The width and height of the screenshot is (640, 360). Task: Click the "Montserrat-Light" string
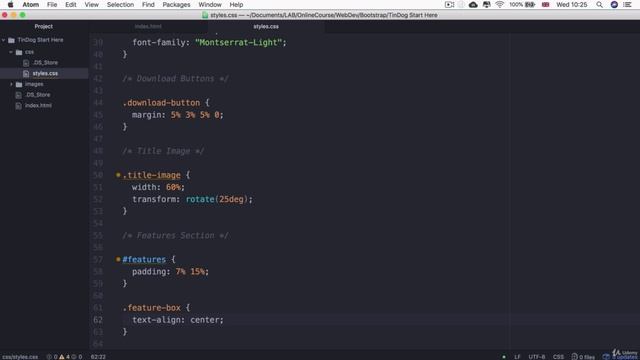[238, 42]
